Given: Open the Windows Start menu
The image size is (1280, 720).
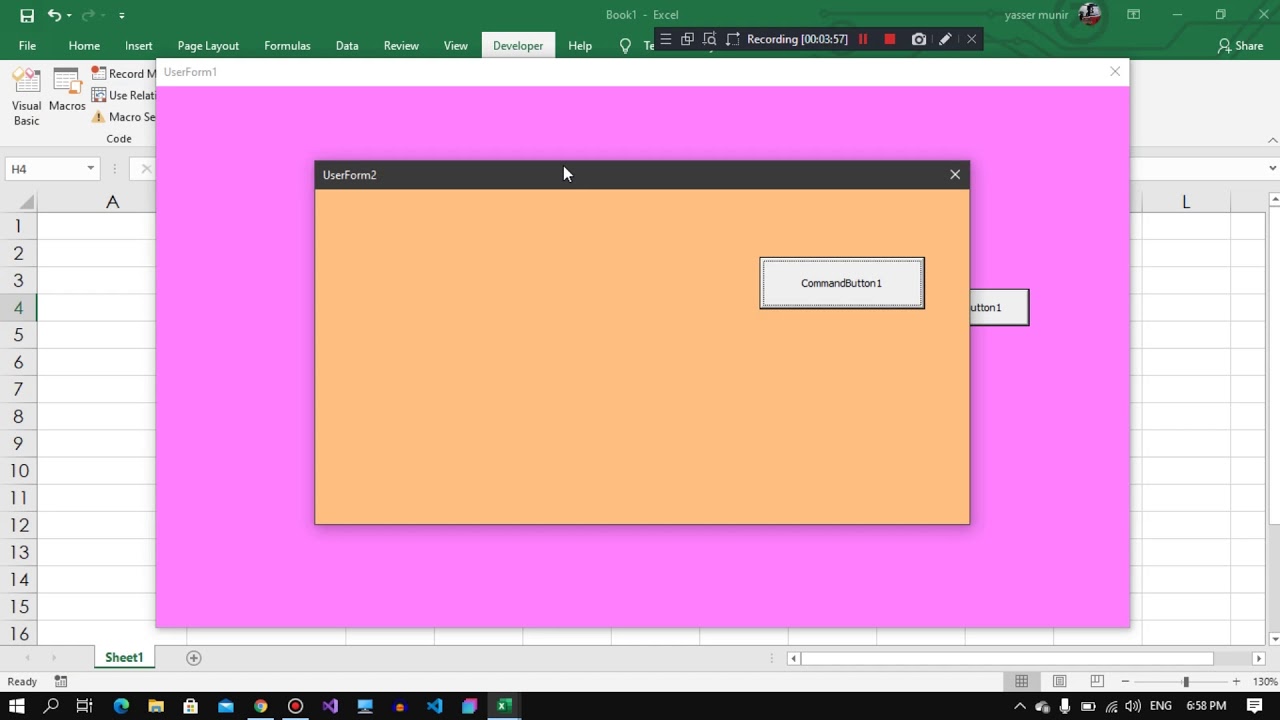Looking at the screenshot, I should [17, 706].
